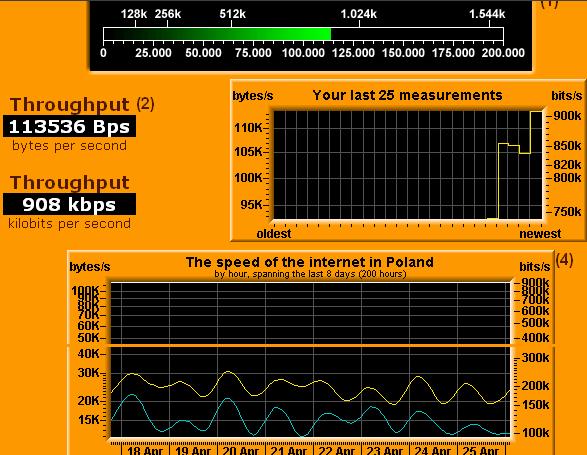Click the "300k" label on Poland chart
587x455 pixels.
click(535, 358)
